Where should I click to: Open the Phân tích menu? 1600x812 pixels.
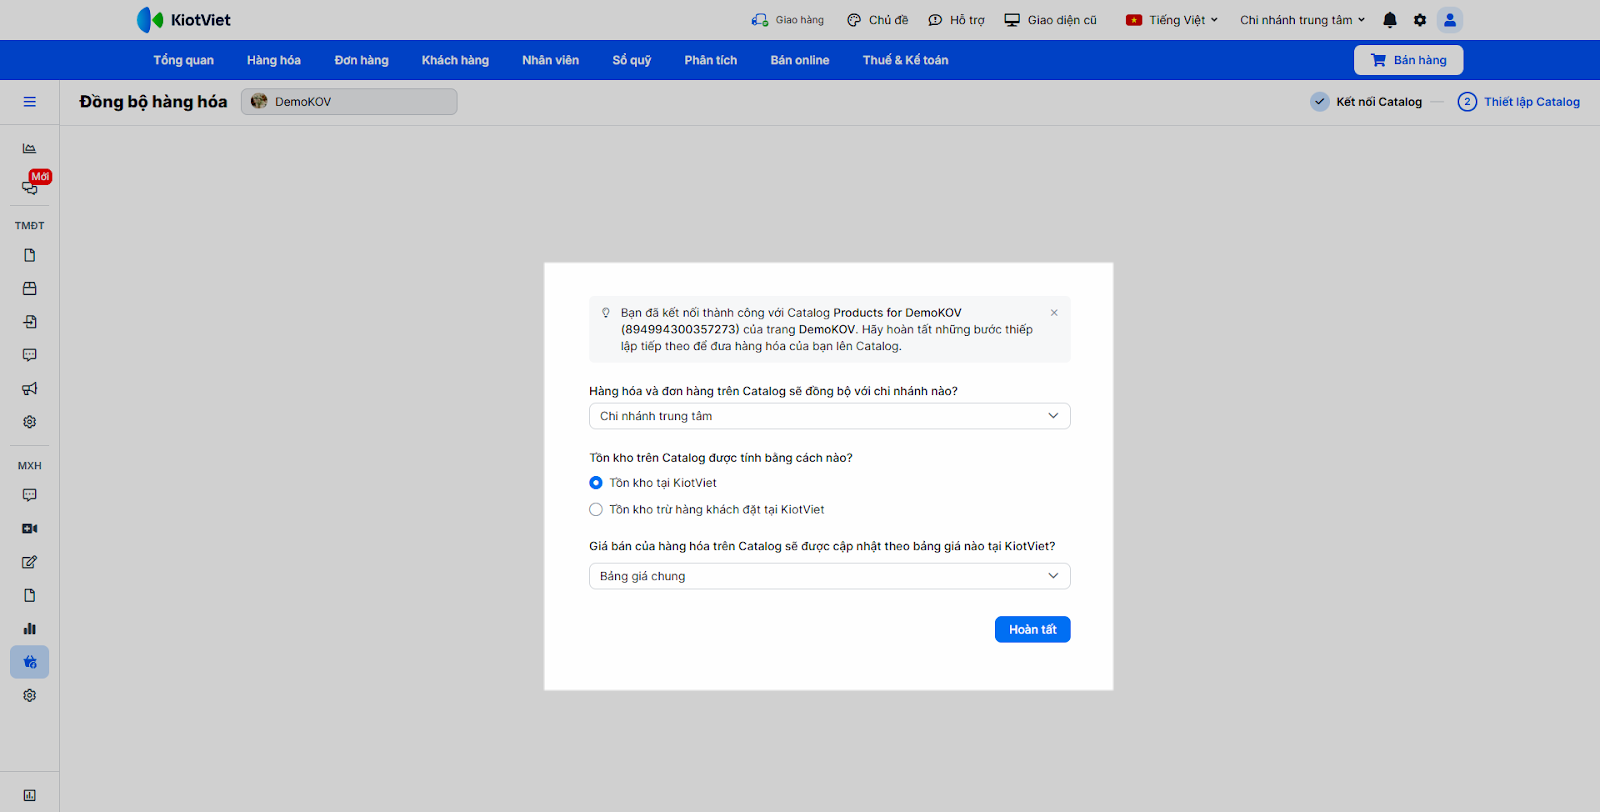click(711, 60)
